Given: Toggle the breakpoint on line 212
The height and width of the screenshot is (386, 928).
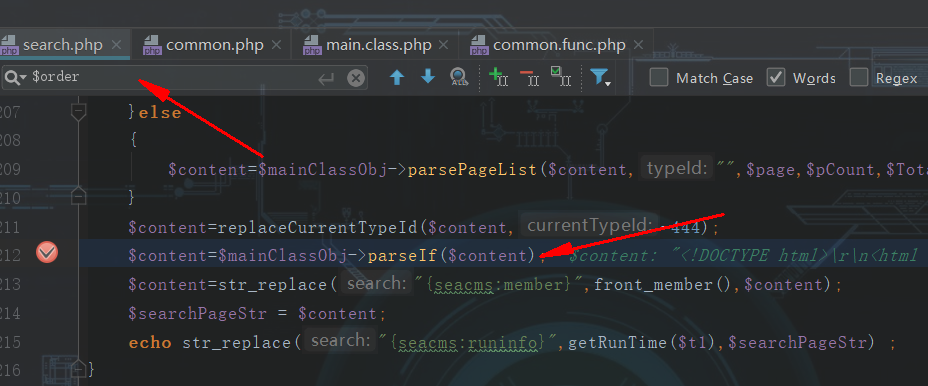Looking at the screenshot, I should point(47,254).
